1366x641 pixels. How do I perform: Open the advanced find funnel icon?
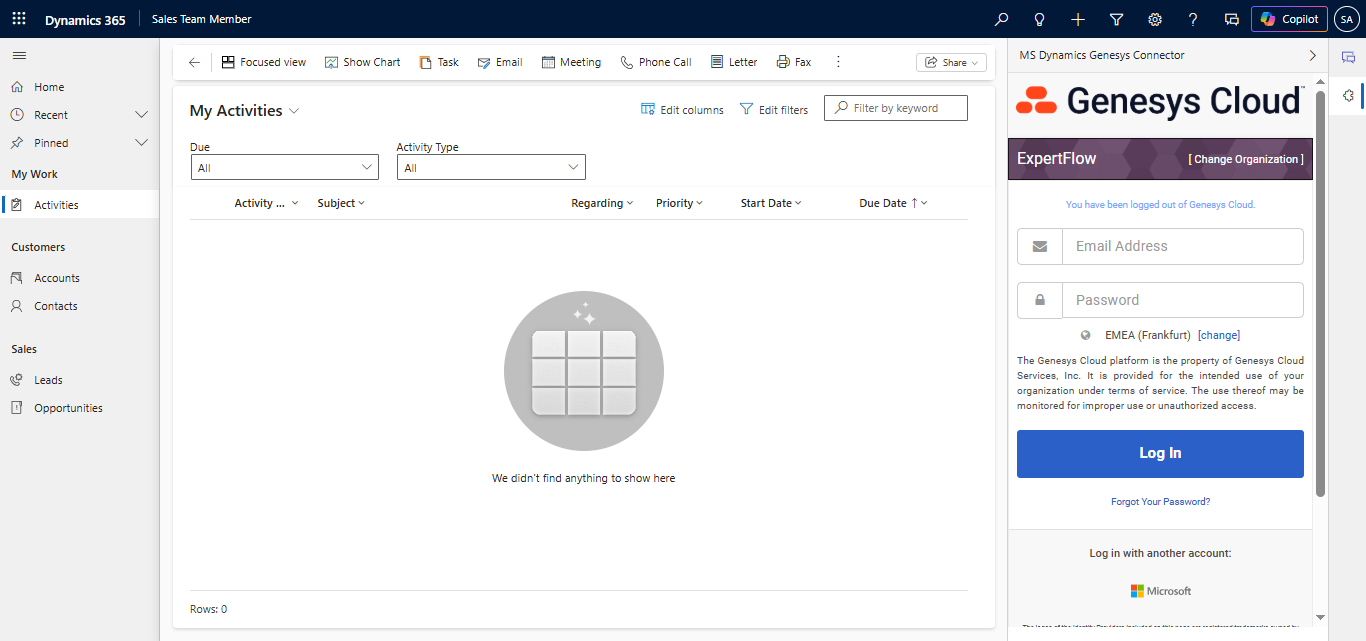pyautogui.click(x=1116, y=19)
